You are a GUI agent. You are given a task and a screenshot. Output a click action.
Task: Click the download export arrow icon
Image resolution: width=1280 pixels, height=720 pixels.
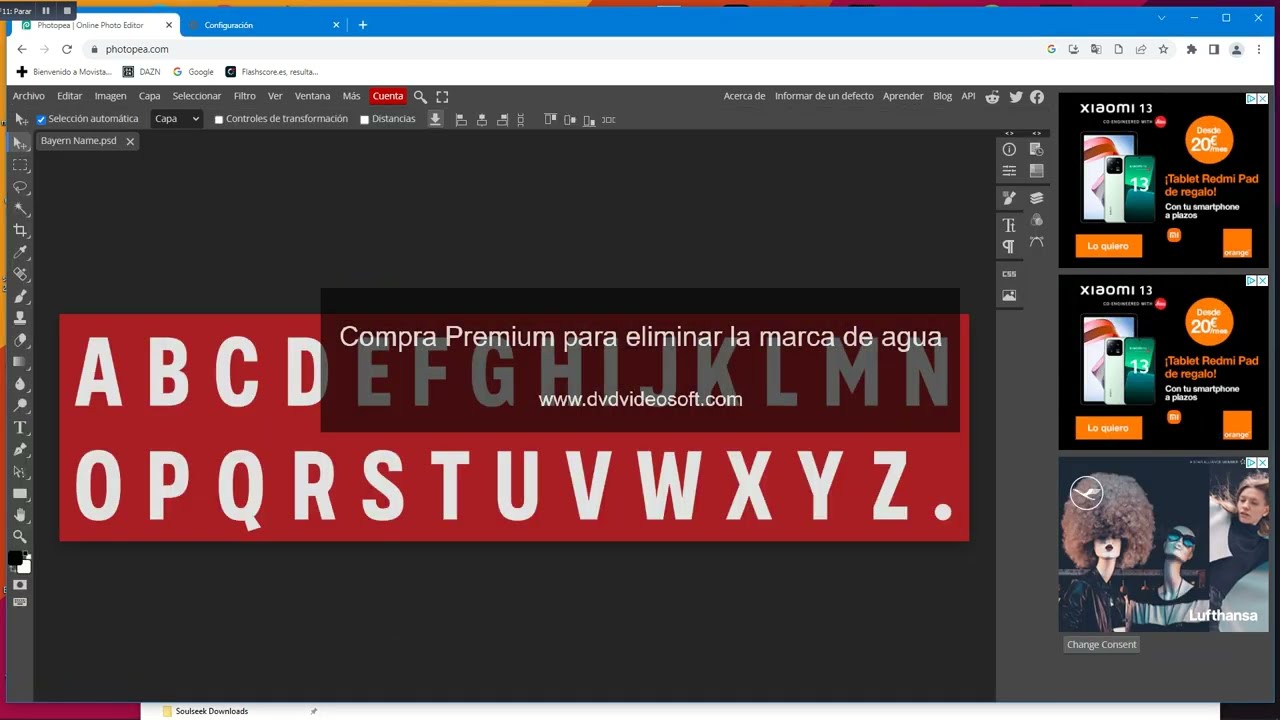(x=435, y=119)
